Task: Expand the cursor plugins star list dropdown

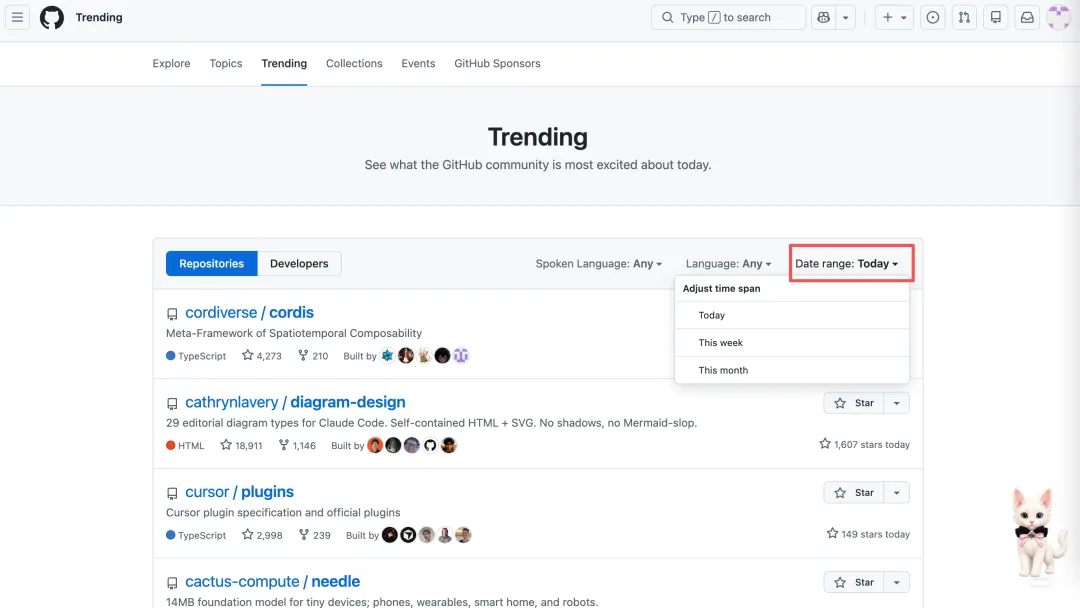Action: click(896, 492)
